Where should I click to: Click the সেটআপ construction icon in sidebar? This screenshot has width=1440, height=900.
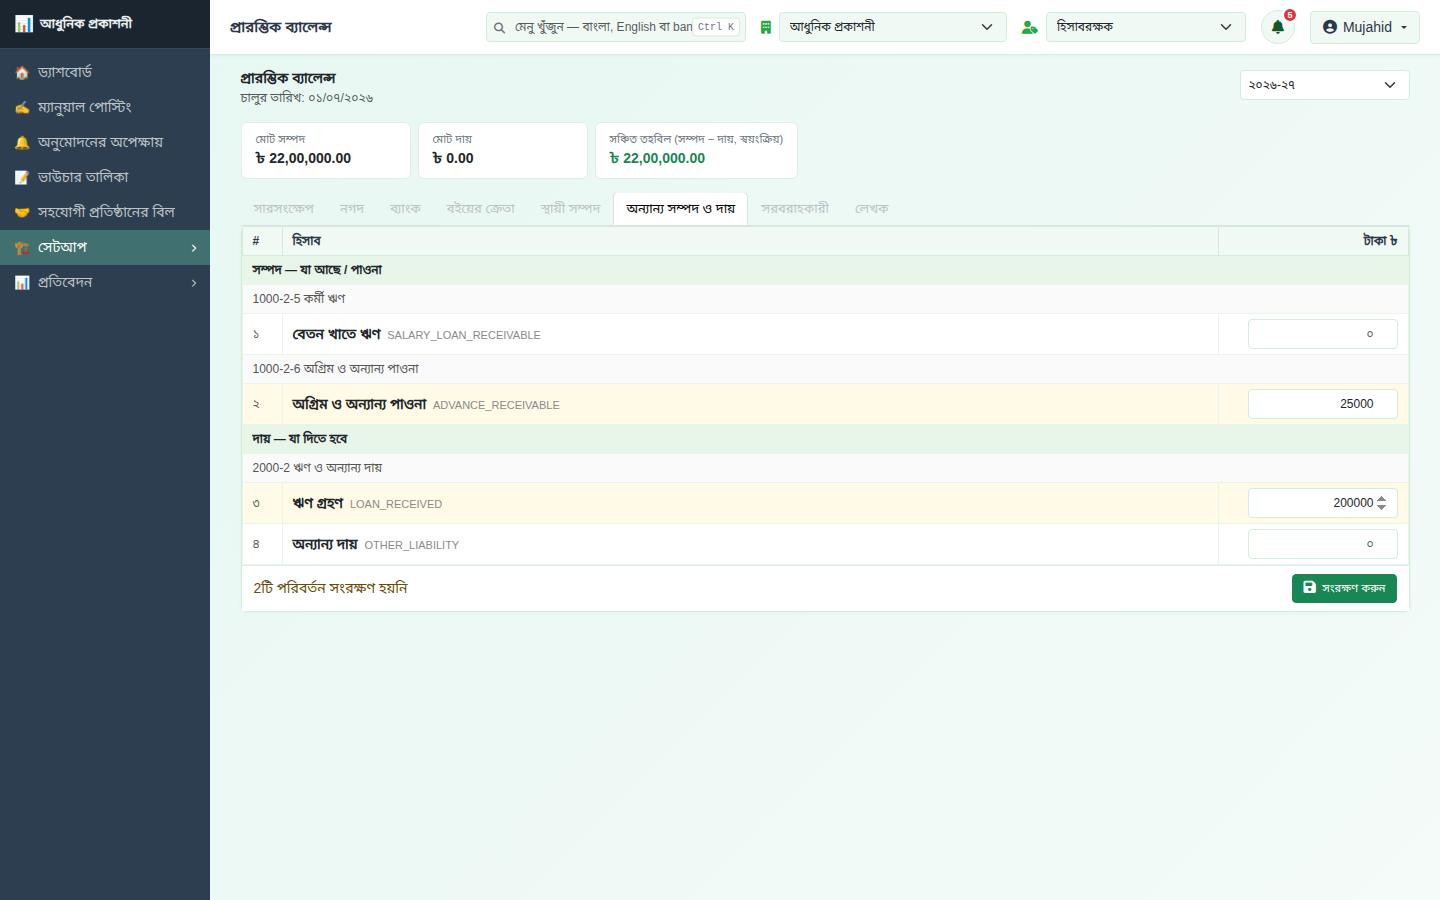(22, 248)
